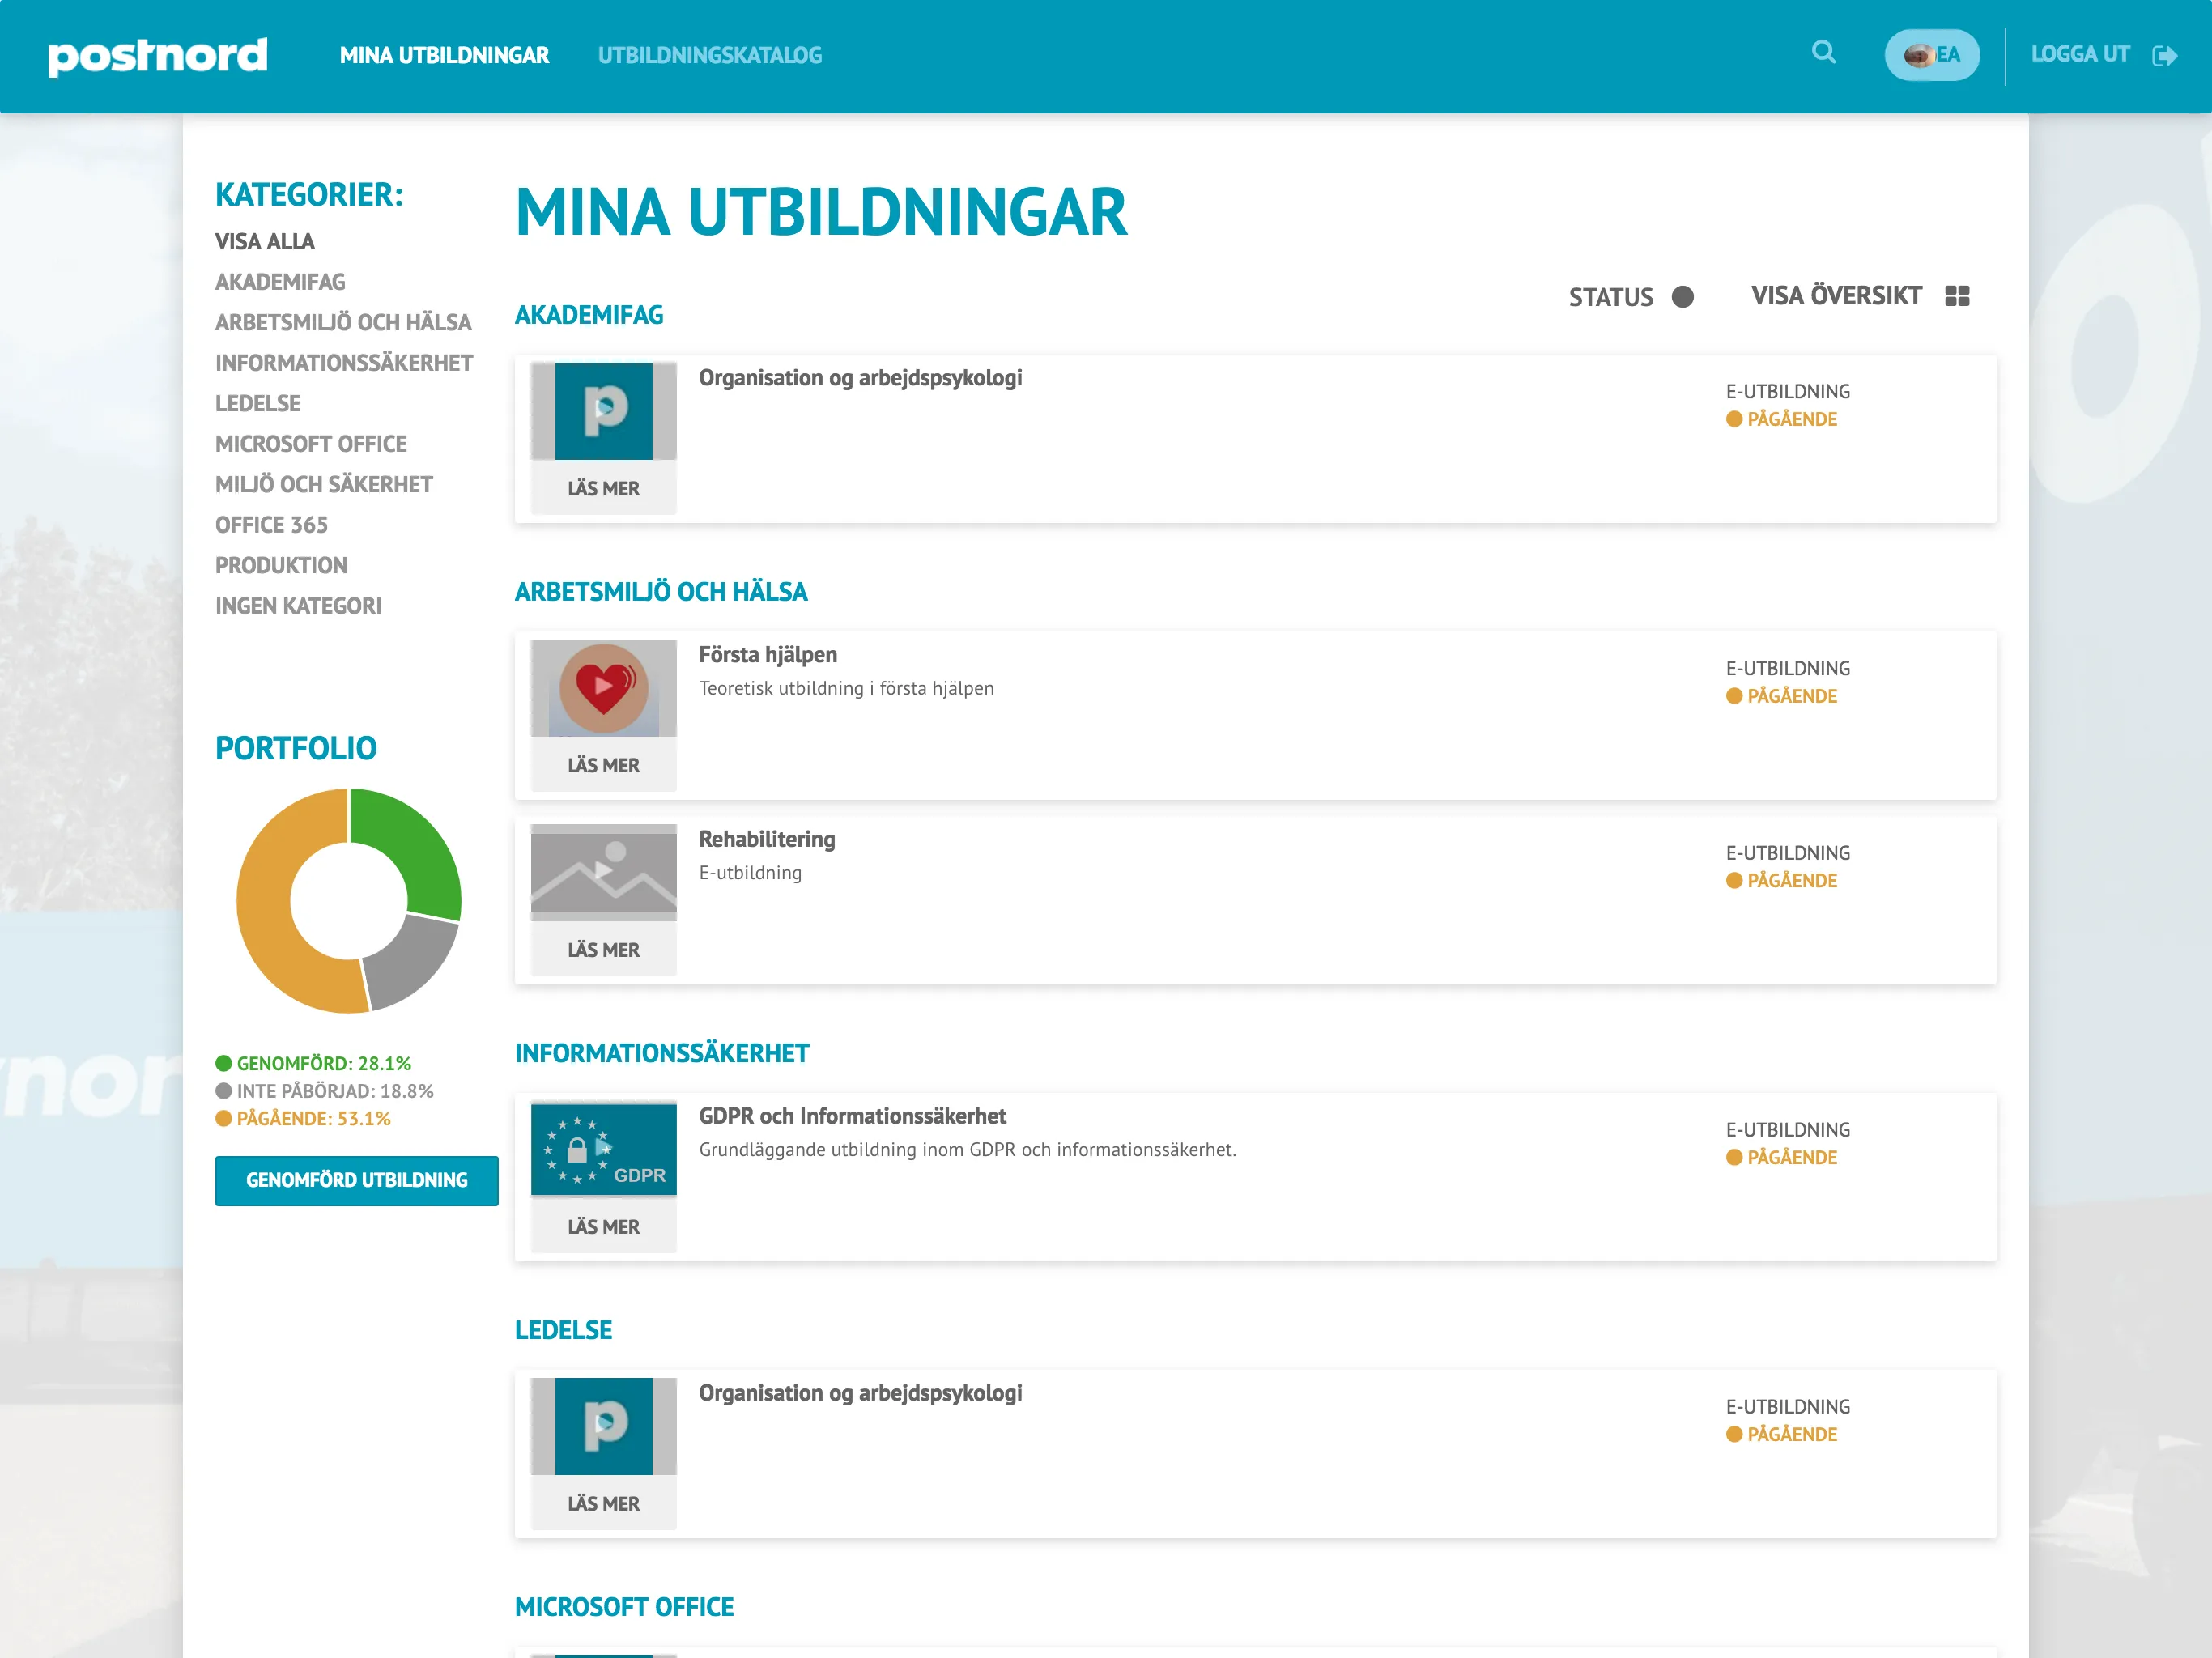Select MINA UTBILDNINGAR in the top navigation
This screenshot has height=1658, width=2212.
click(x=444, y=56)
